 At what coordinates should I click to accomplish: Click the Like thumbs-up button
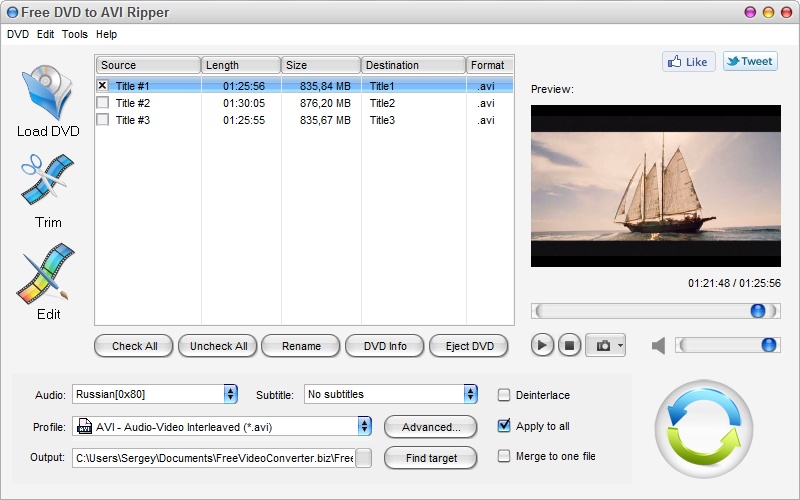[688, 62]
